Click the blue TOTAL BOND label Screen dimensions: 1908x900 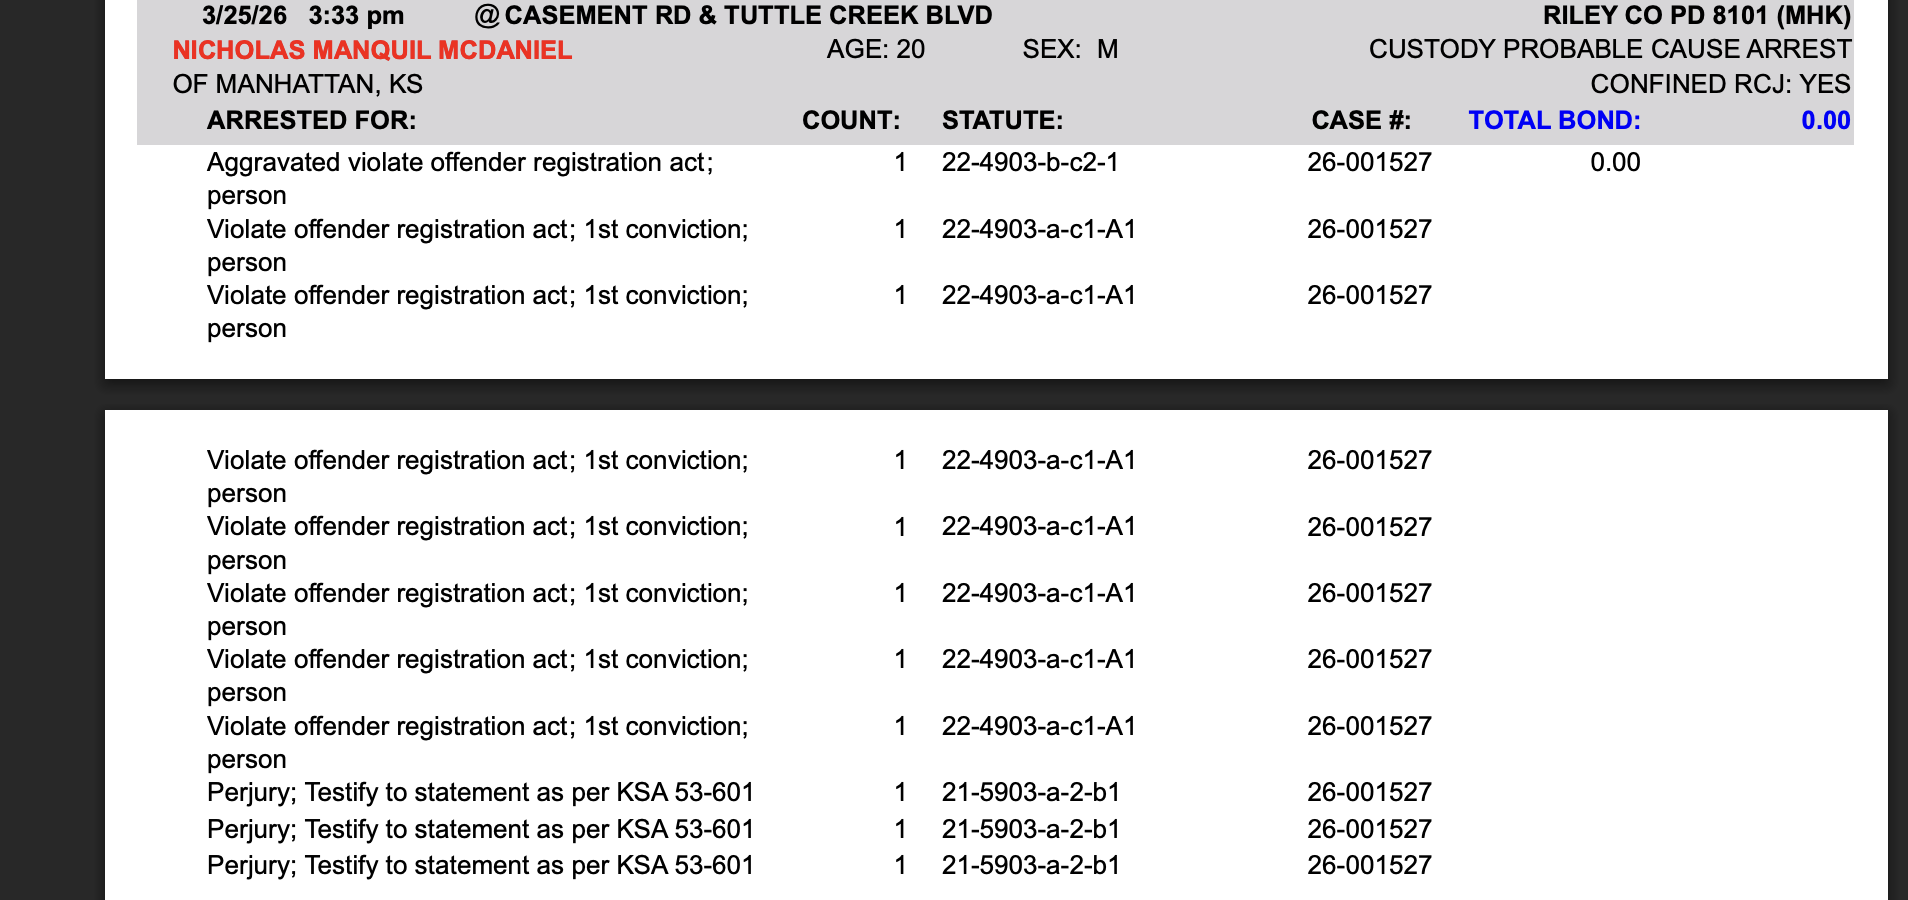tap(1554, 121)
